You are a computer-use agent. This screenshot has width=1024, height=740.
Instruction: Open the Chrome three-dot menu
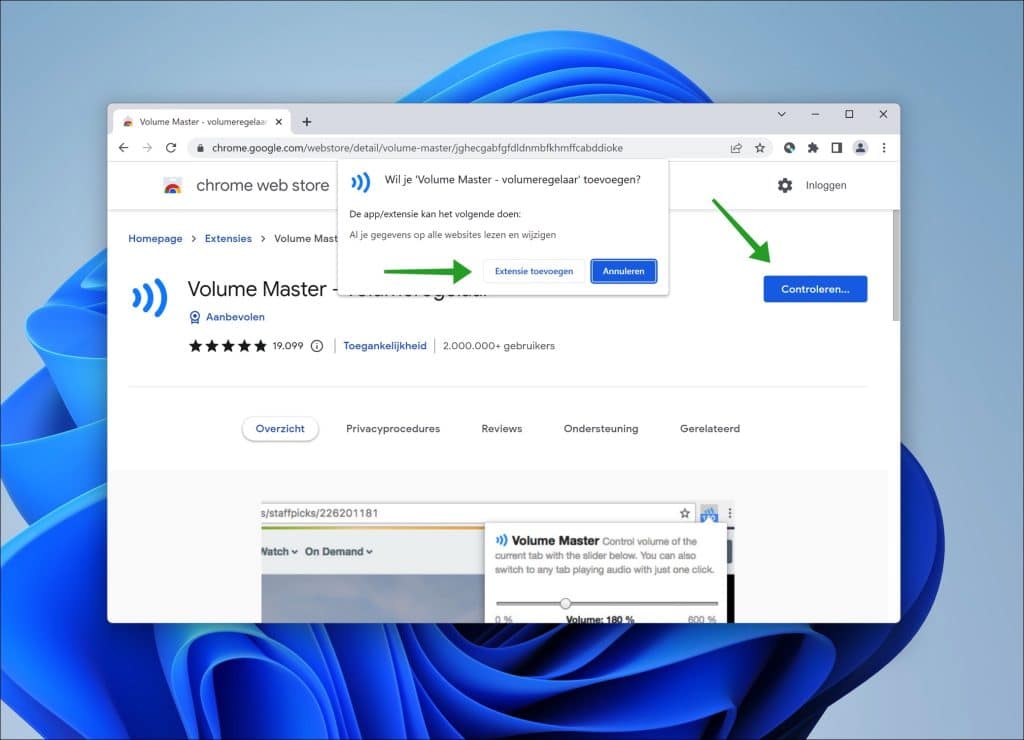click(x=884, y=147)
